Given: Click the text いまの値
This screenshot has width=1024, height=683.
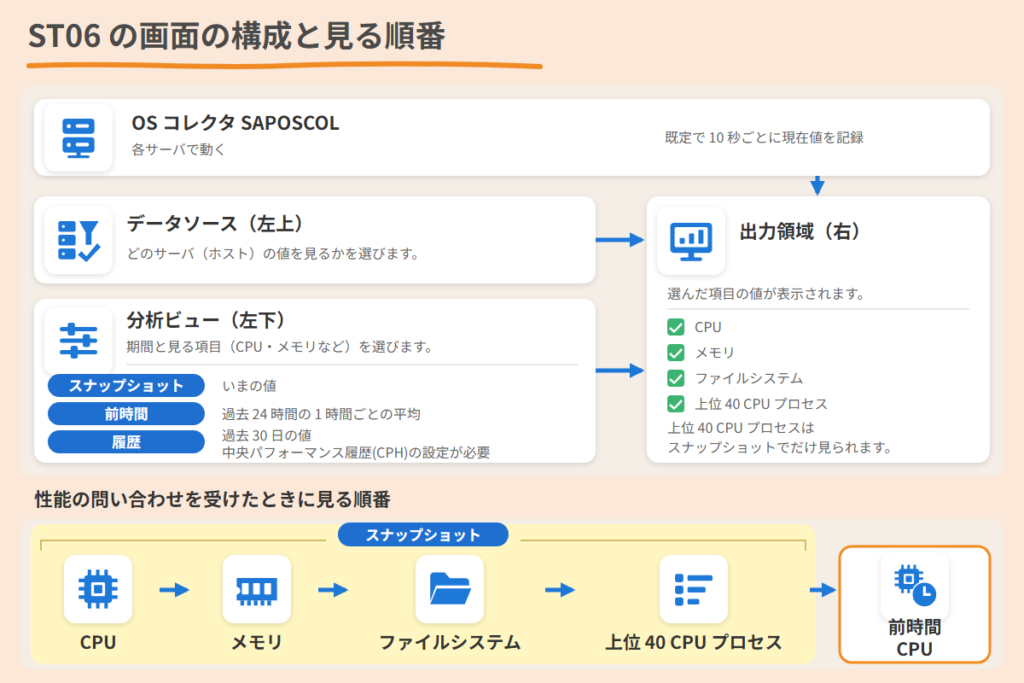Looking at the screenshot, I should pos(249,386).
